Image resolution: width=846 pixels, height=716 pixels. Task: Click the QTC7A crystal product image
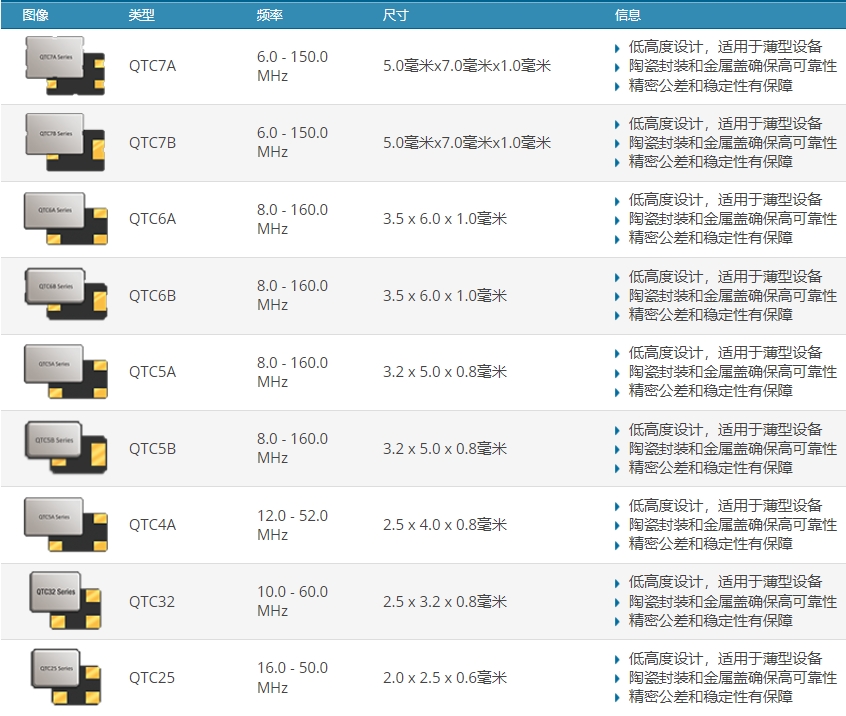66,66
